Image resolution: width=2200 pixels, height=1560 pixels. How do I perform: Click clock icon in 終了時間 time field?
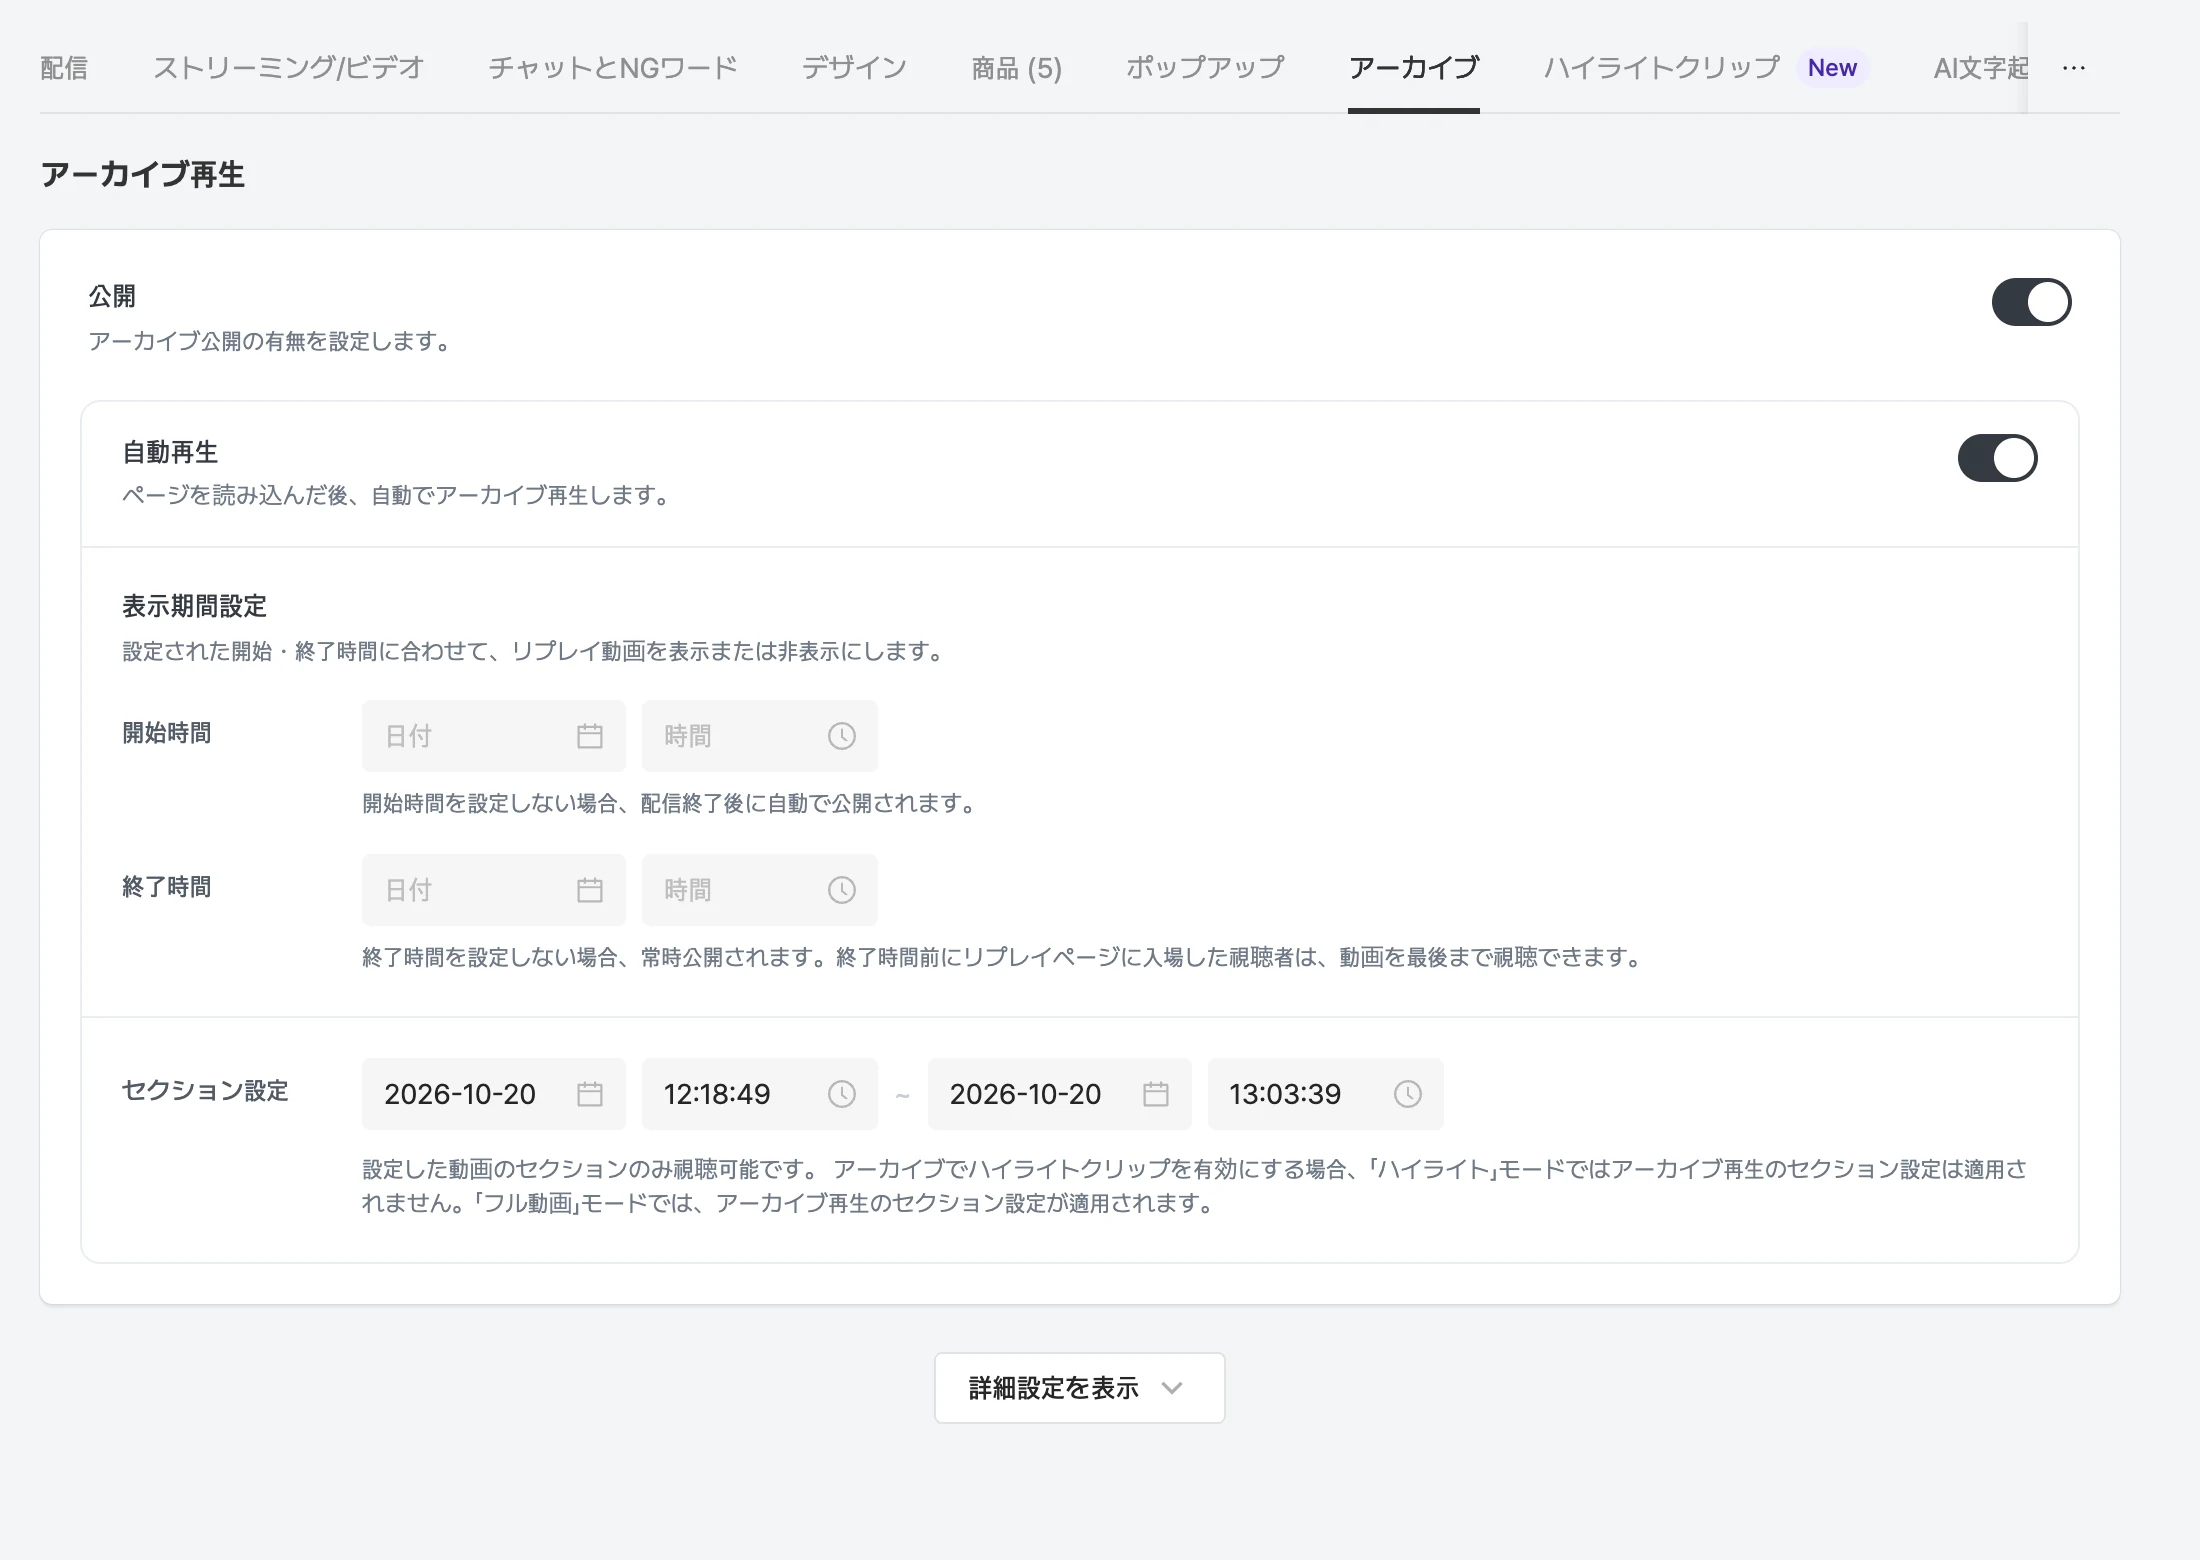pos(842,890)
